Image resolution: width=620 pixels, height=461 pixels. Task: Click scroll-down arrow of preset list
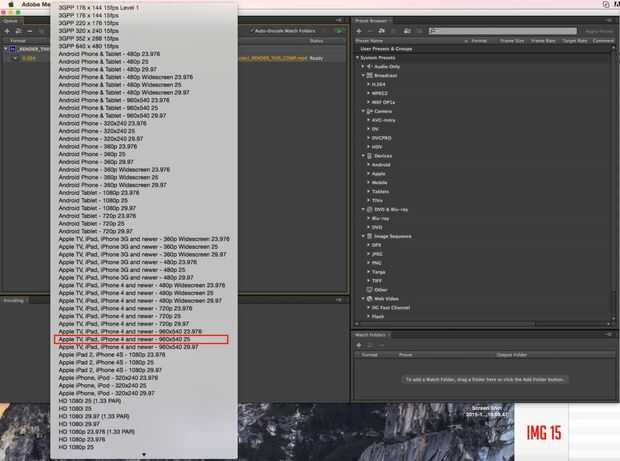pyautogui.click(x=144, y=455)
